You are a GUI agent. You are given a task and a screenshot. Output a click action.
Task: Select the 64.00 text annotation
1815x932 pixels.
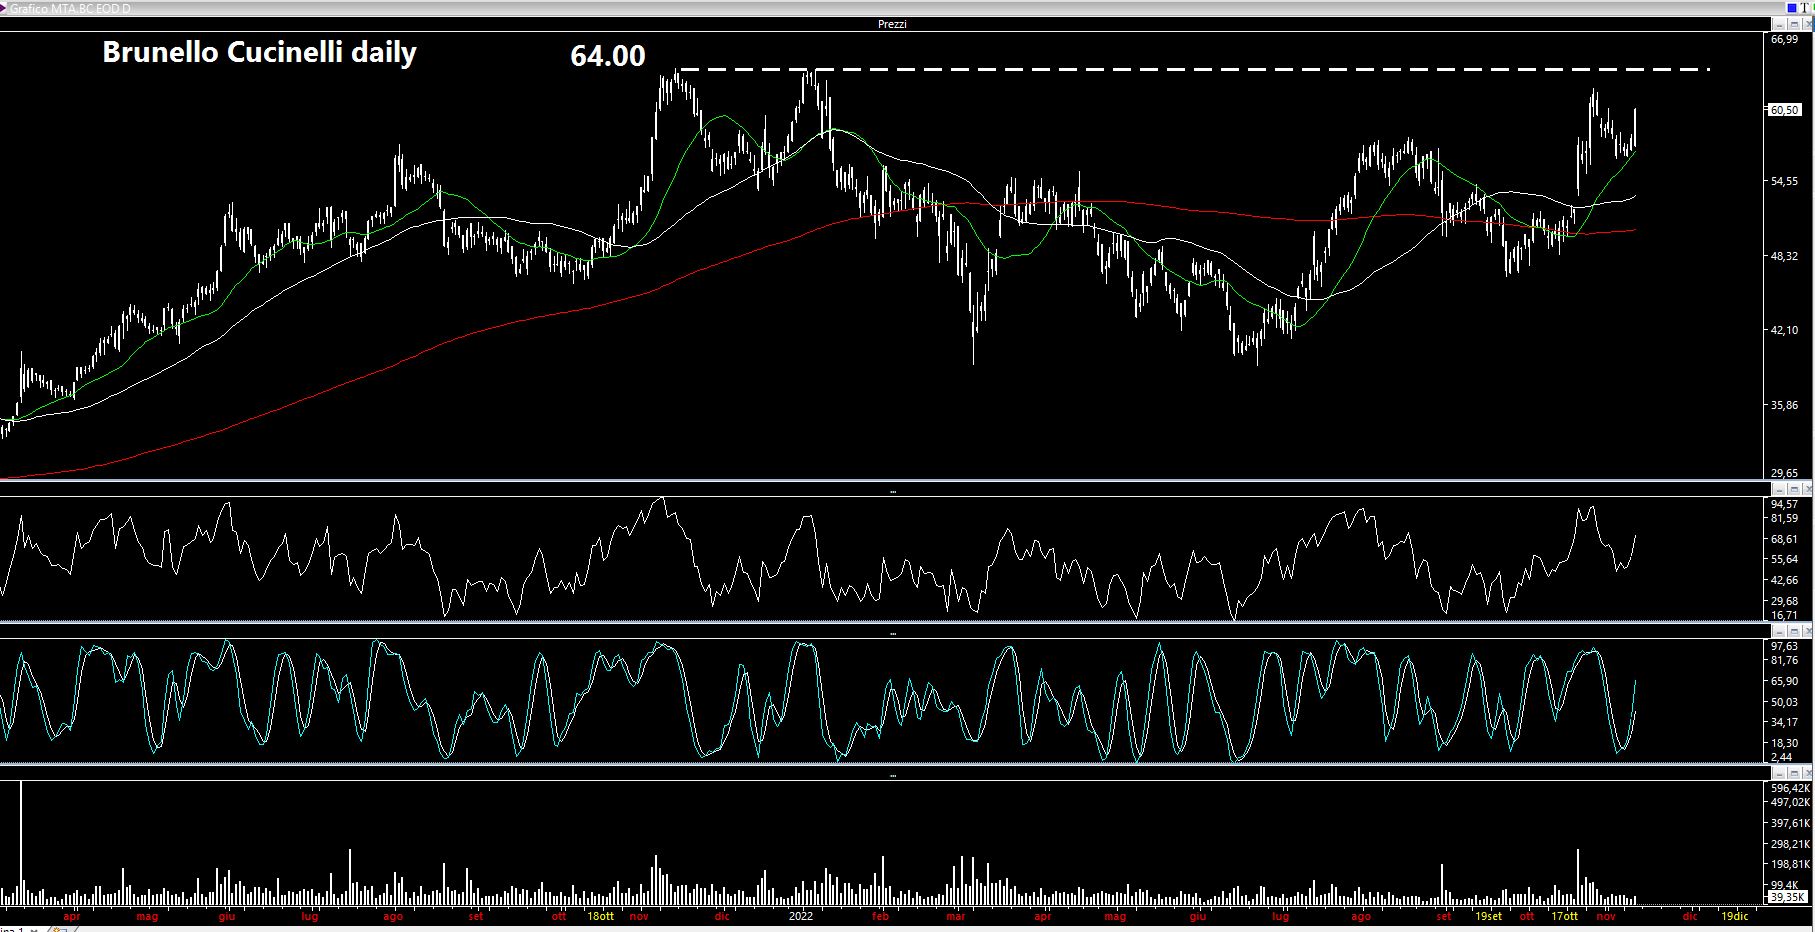(608, 56)
